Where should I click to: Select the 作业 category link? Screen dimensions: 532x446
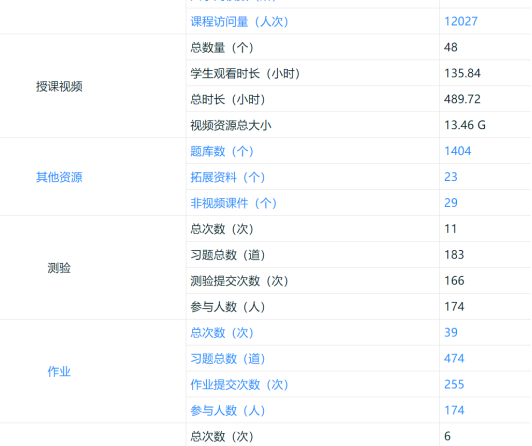coord(59,372)
